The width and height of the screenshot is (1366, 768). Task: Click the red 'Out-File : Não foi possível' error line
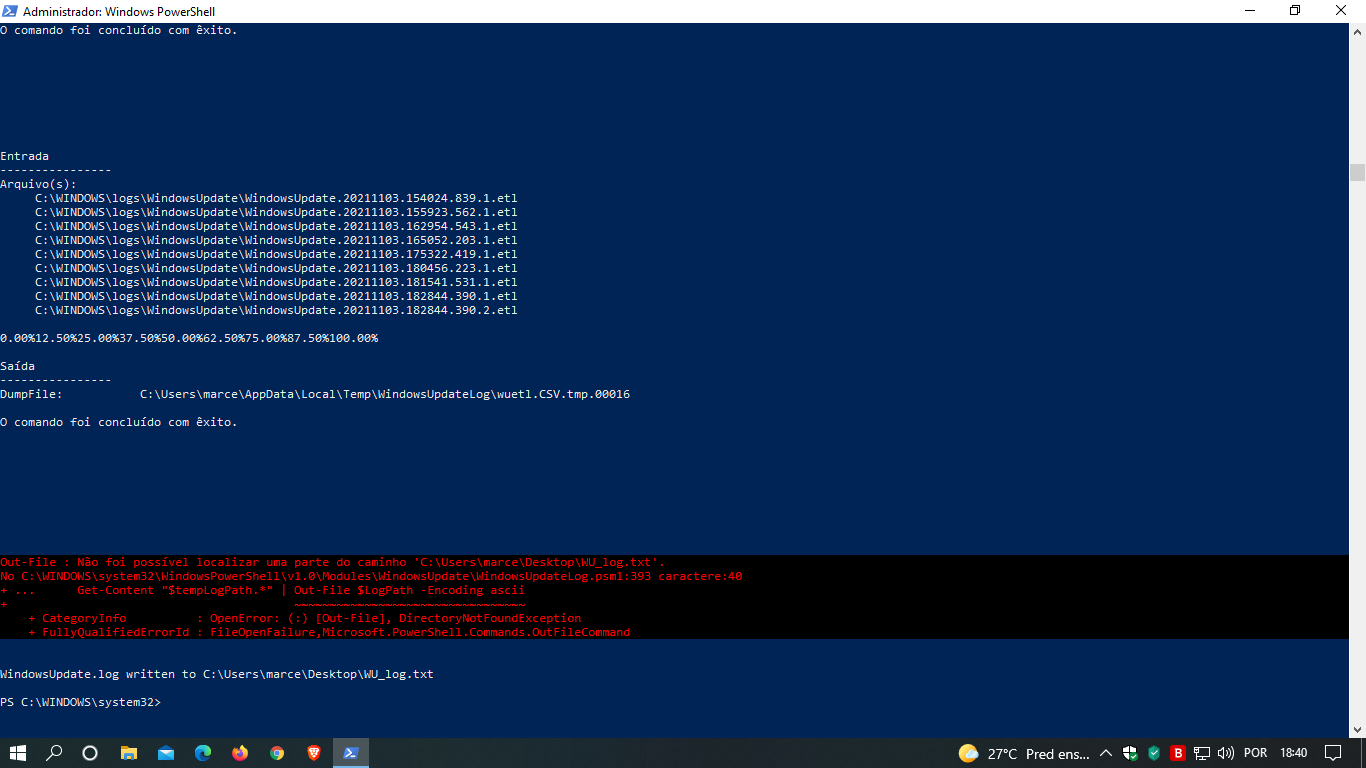click(x=332, y=562)
